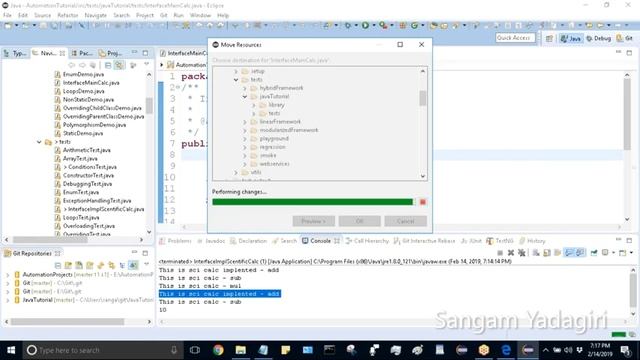Toggle Show Console When Standard Error Changes
640x360 pixels.
pos(580,253)
